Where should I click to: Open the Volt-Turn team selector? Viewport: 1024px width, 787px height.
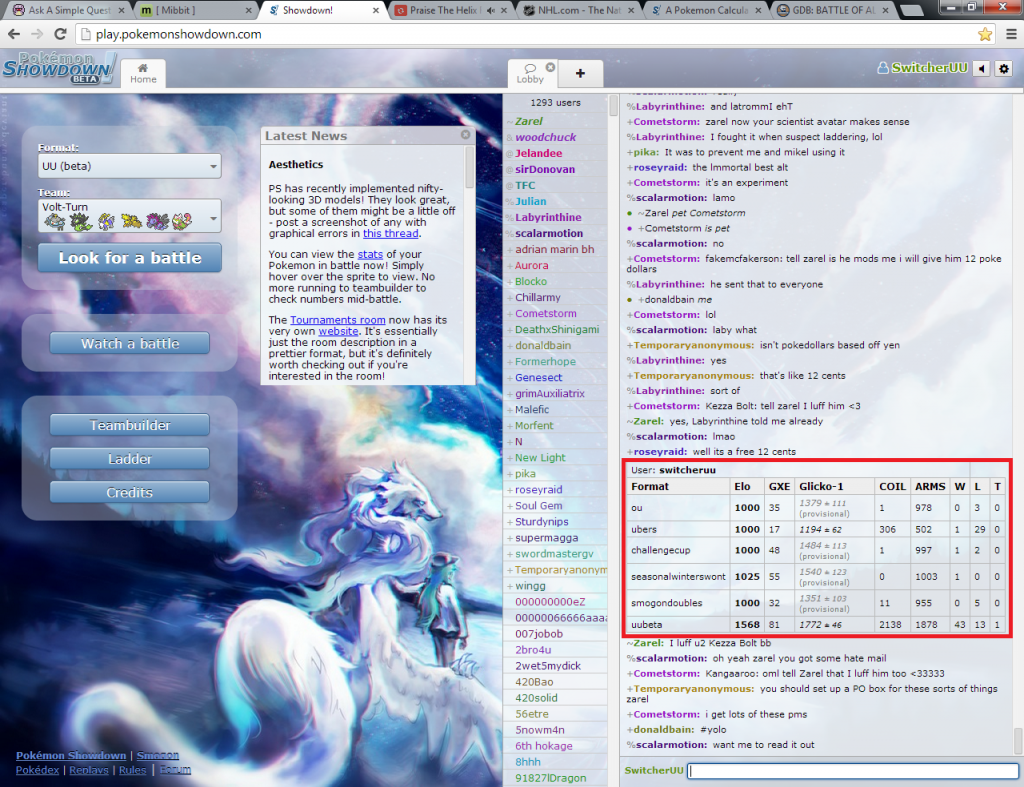(x=129, y=216)
